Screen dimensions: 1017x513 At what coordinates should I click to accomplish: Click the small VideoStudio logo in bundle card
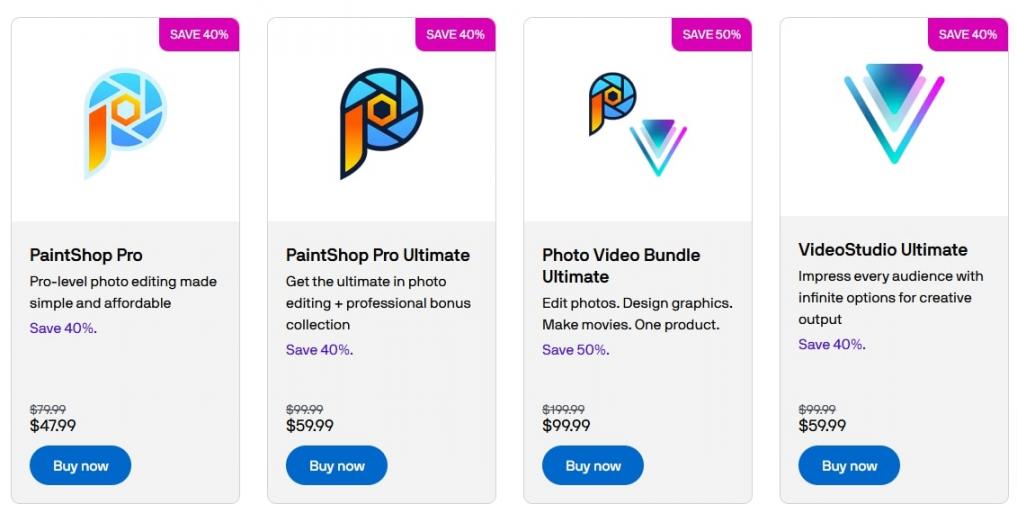658,146
